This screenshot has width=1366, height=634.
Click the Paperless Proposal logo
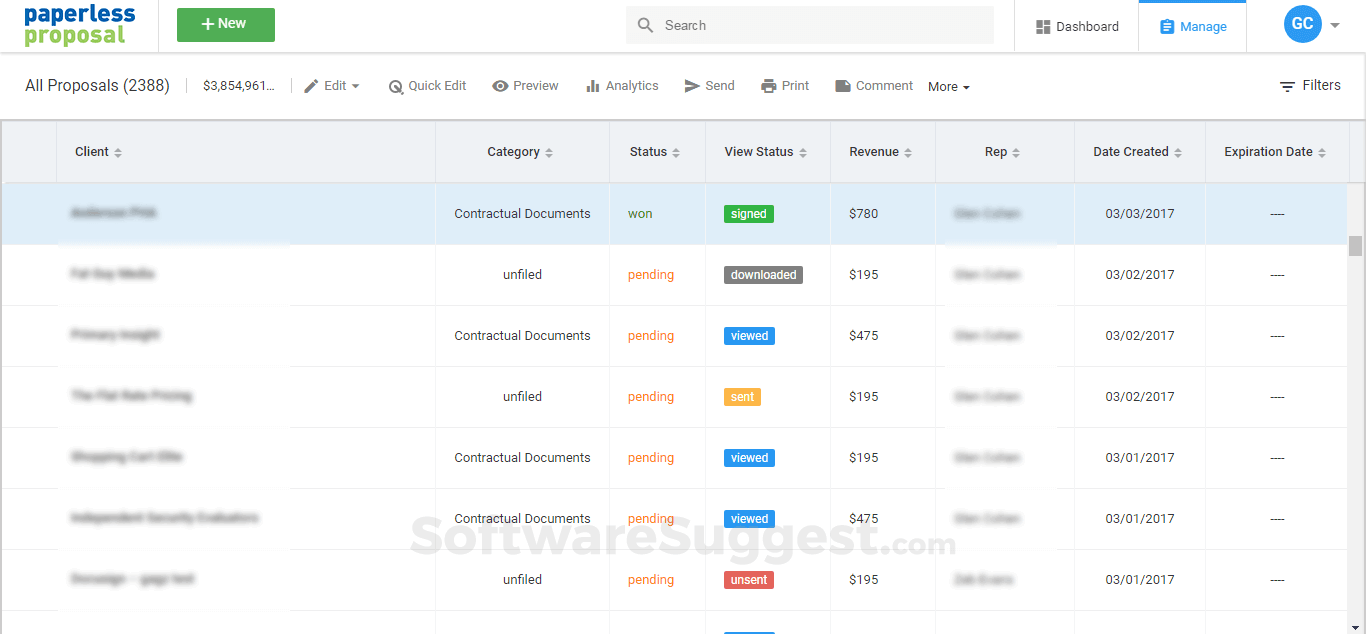[x=80, y=26]
